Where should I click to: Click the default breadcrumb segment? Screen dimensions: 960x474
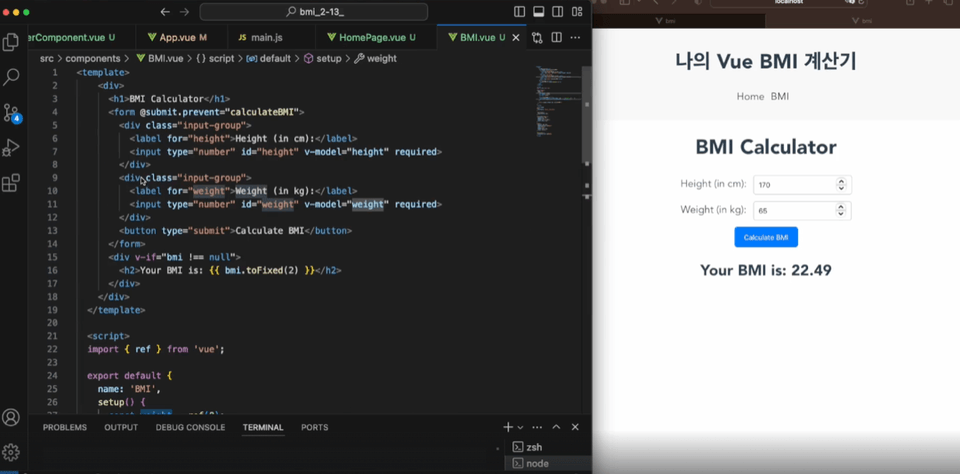tap(270, 59)
